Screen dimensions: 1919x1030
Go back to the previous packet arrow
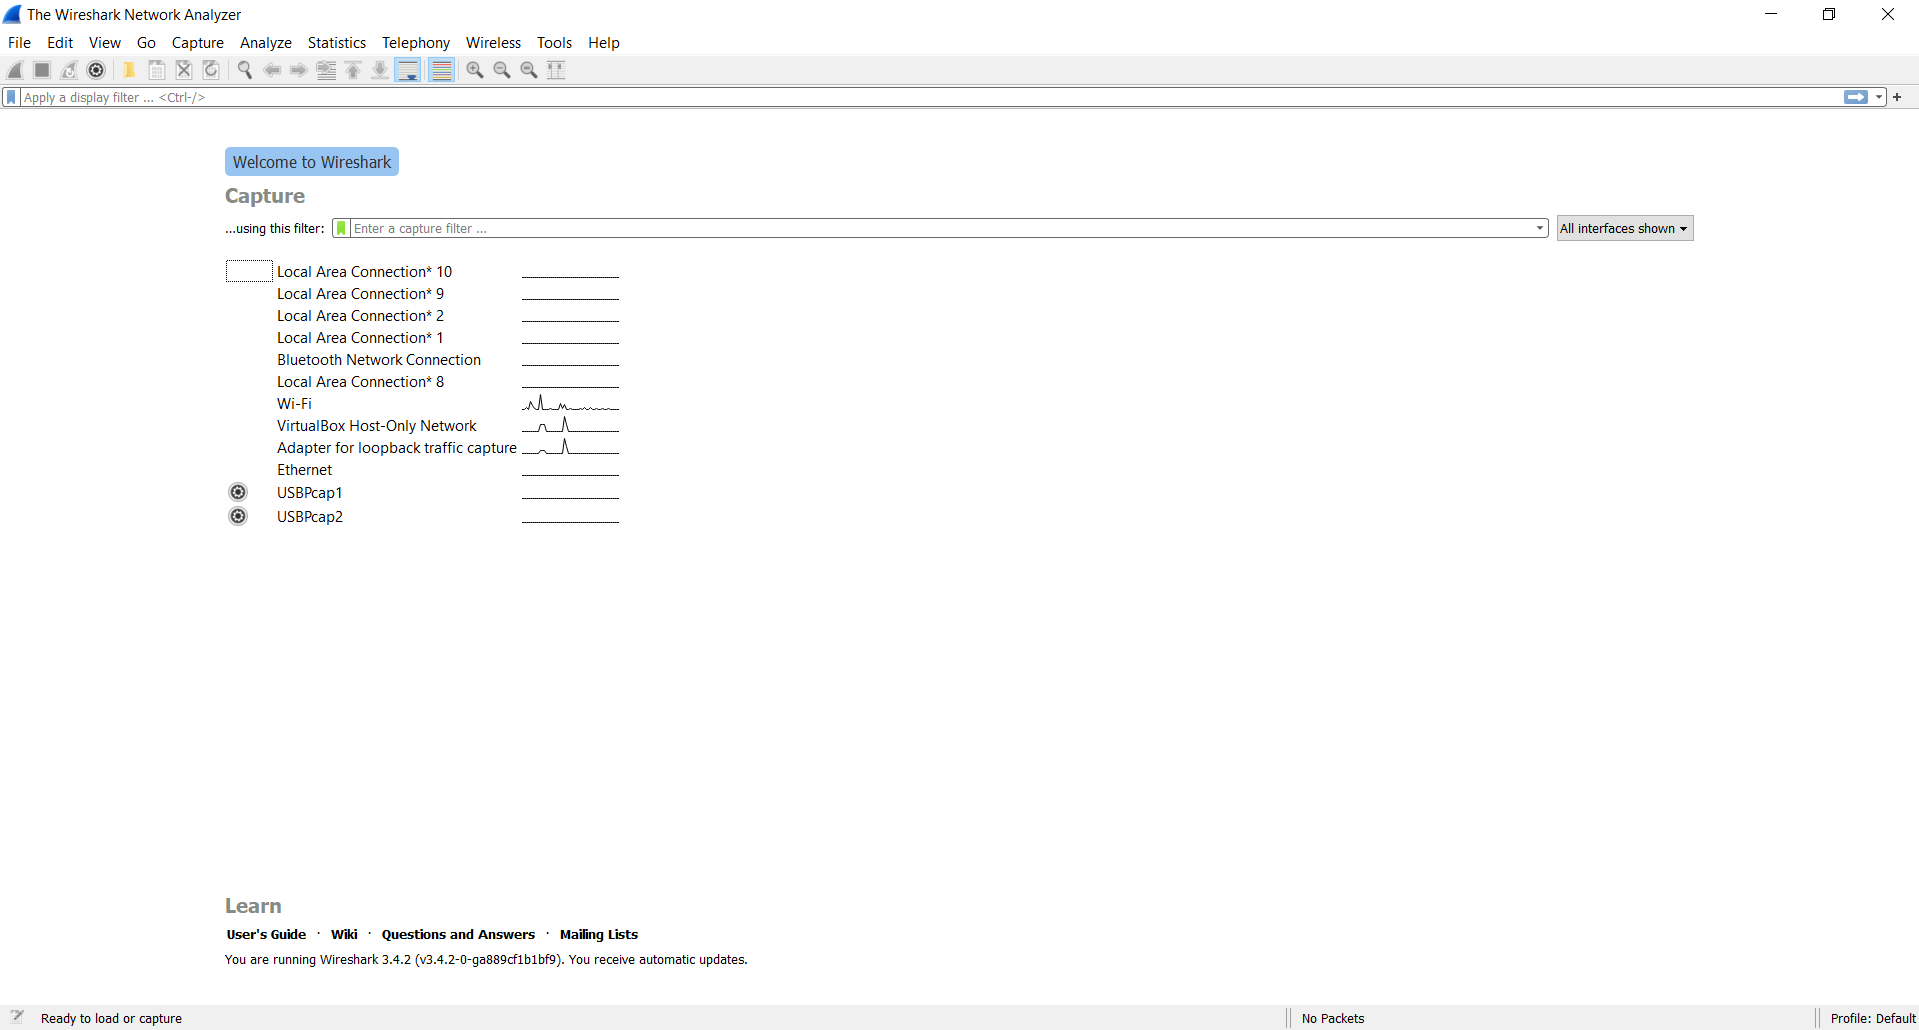pyautogui.click(x=272, y=70)
